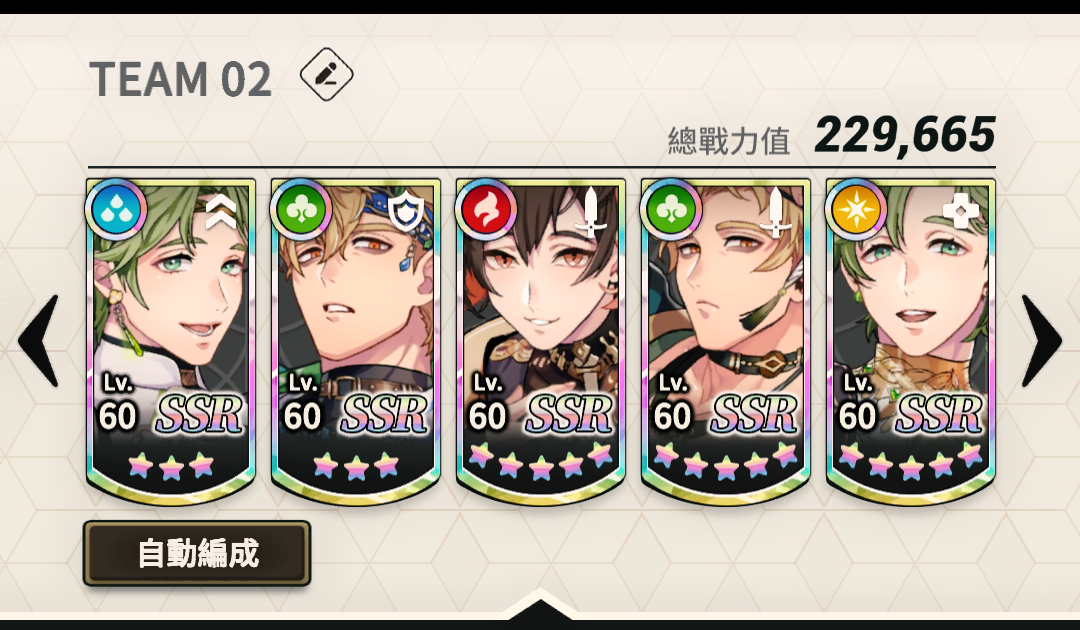Click the double chevron support icon on first card

tap(221, 211)
